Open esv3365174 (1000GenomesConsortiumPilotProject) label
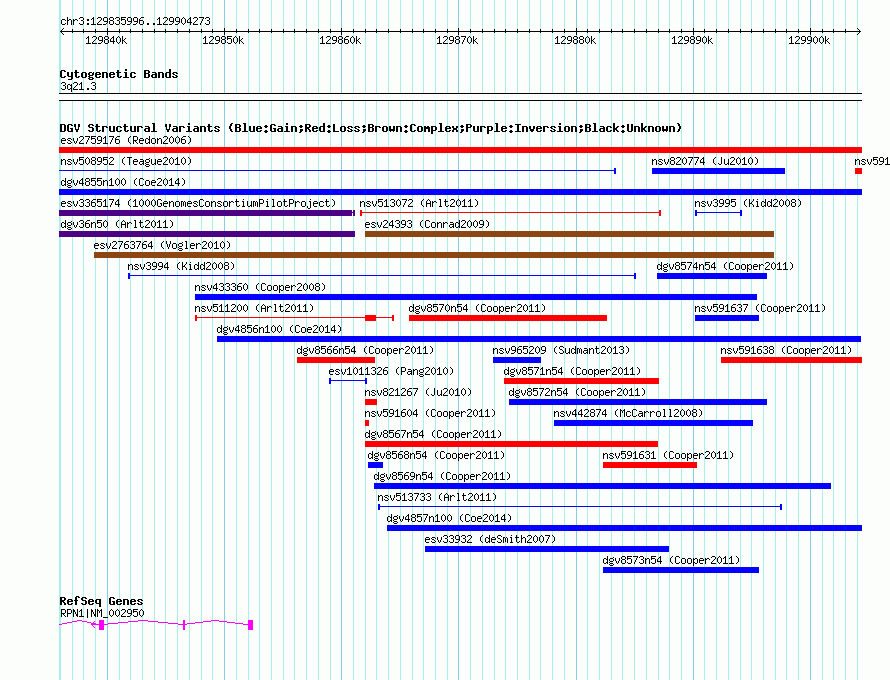Image resolution: width=890 pixels, height=680 pixels. (x=198, y=203)
